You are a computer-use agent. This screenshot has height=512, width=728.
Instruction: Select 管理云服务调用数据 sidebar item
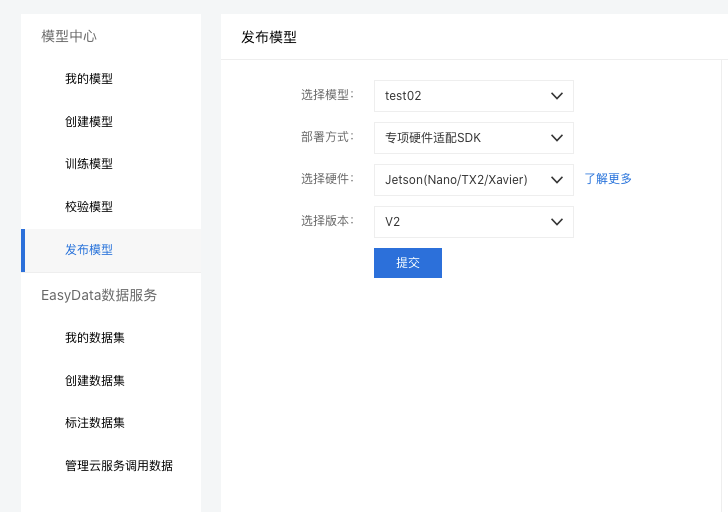pos(119,466)
